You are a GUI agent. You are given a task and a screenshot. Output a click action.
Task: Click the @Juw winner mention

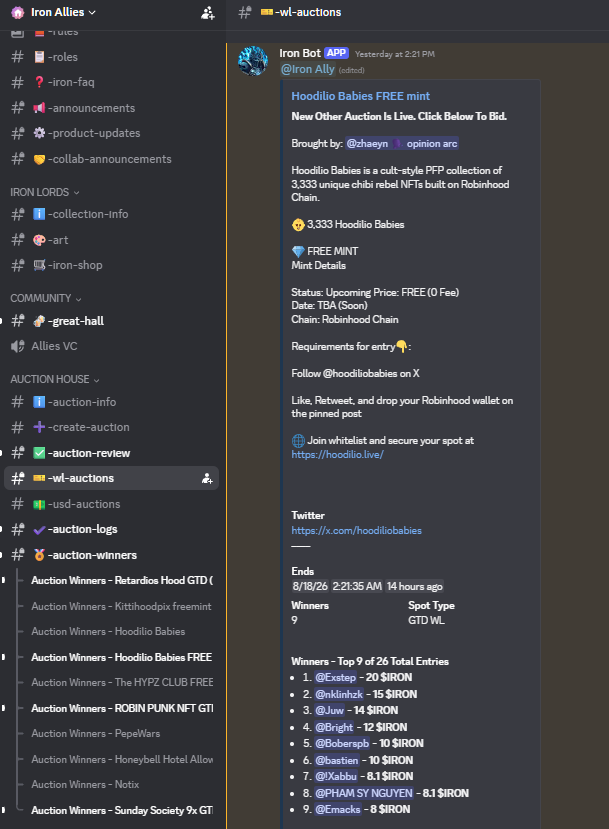point(329,711)
